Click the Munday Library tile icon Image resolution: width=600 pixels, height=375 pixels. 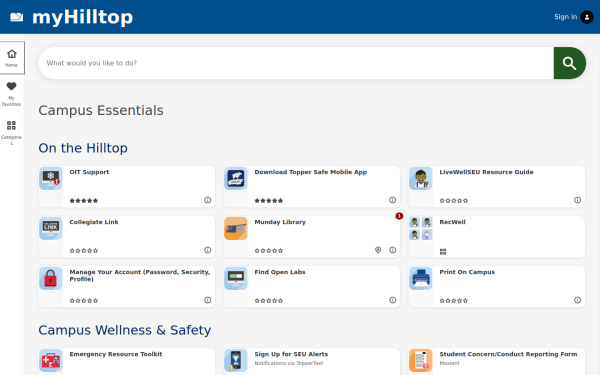(236, 228)
